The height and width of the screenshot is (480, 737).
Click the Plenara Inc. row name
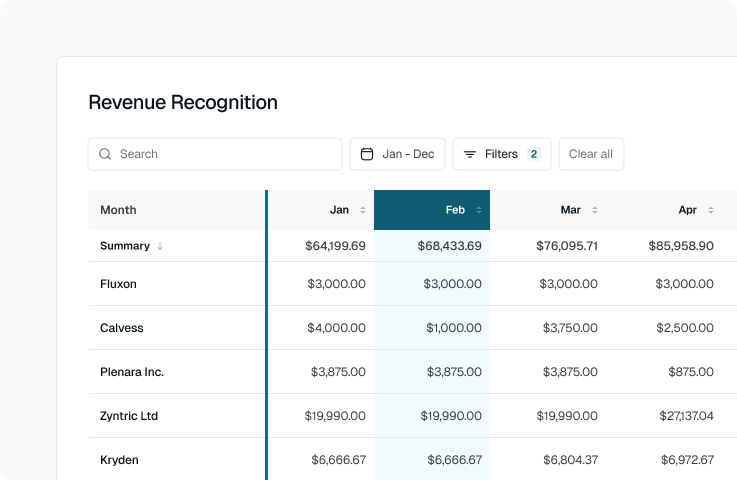[x=132, y=372]
